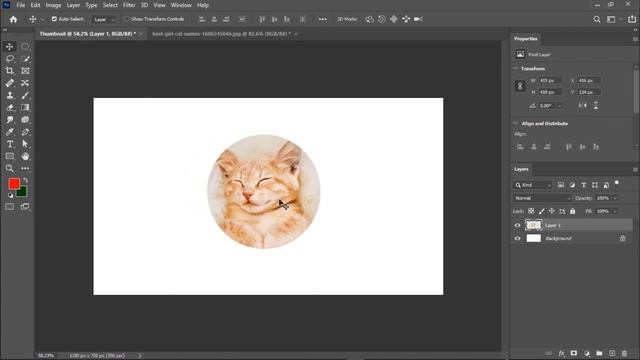Tick Show Transform Controls checkbox
The width and height of the screenshot is (640, 360).
(126, 19)
